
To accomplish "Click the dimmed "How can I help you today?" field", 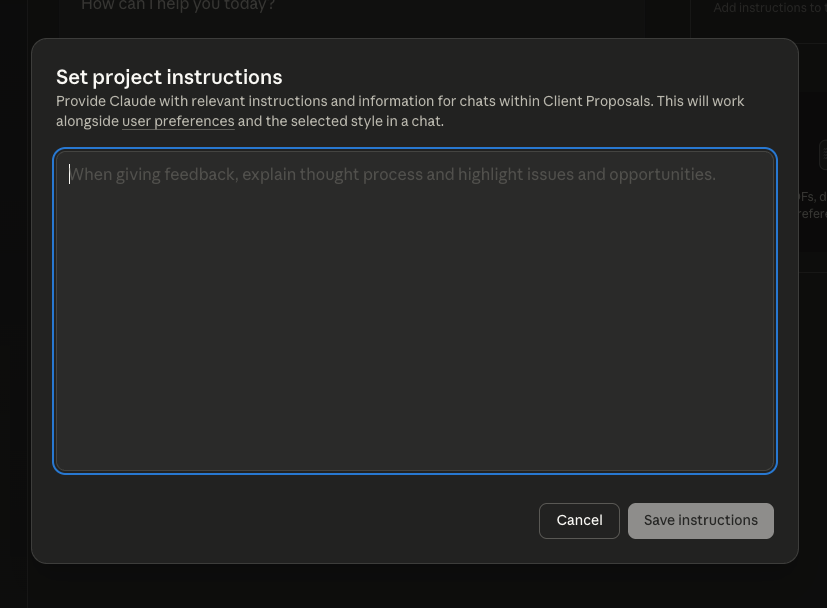I will 178,7.
